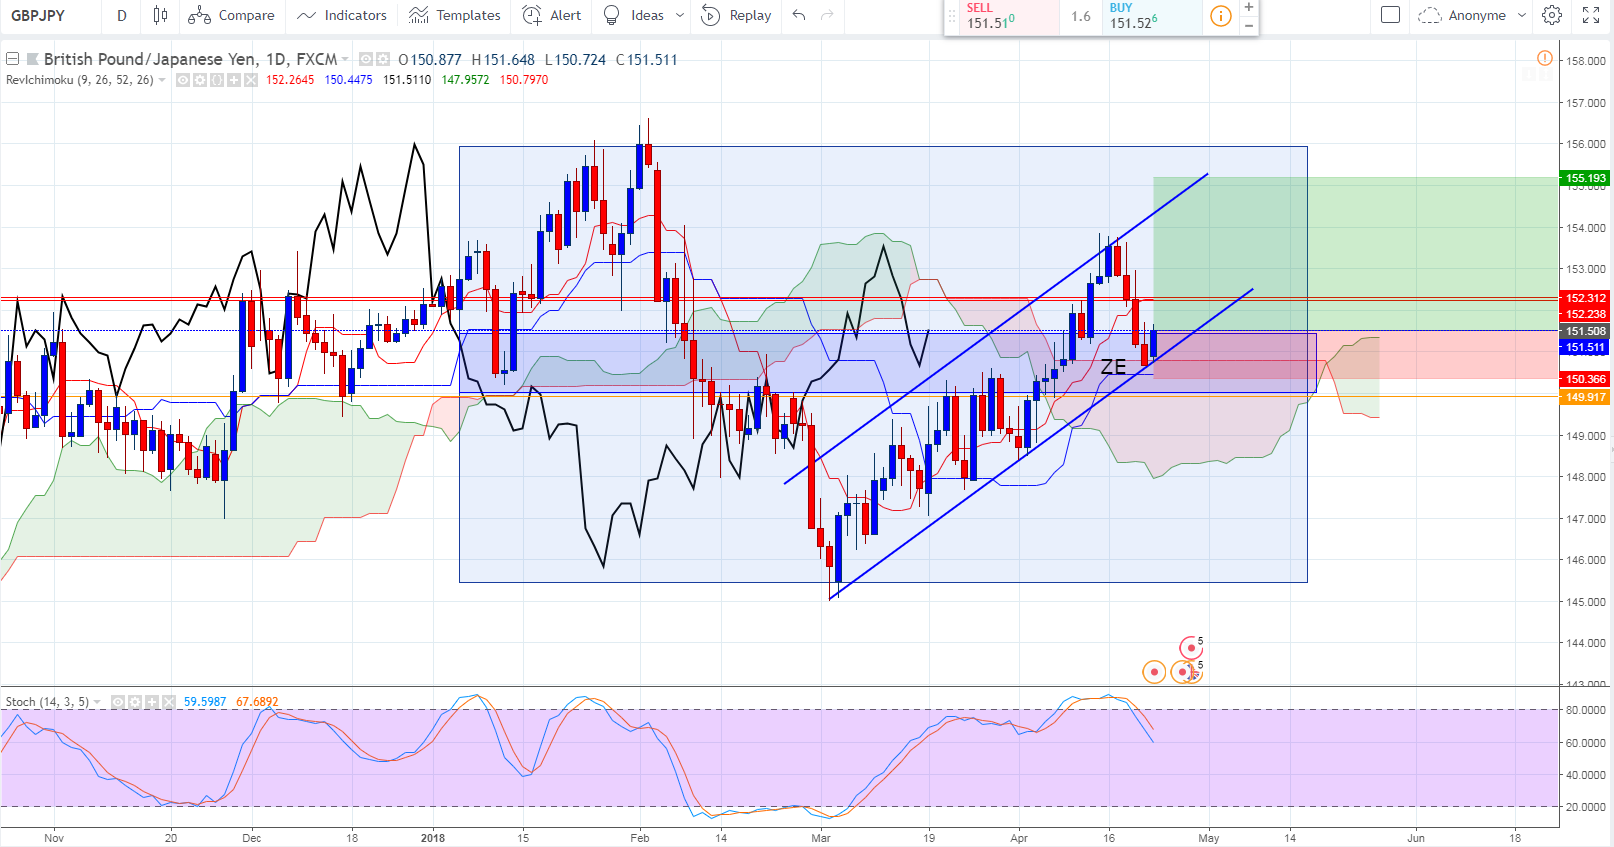This screenshot has height=847, width=1614.
Task: Click the order panel info icon
Action: click(1221, 16)
